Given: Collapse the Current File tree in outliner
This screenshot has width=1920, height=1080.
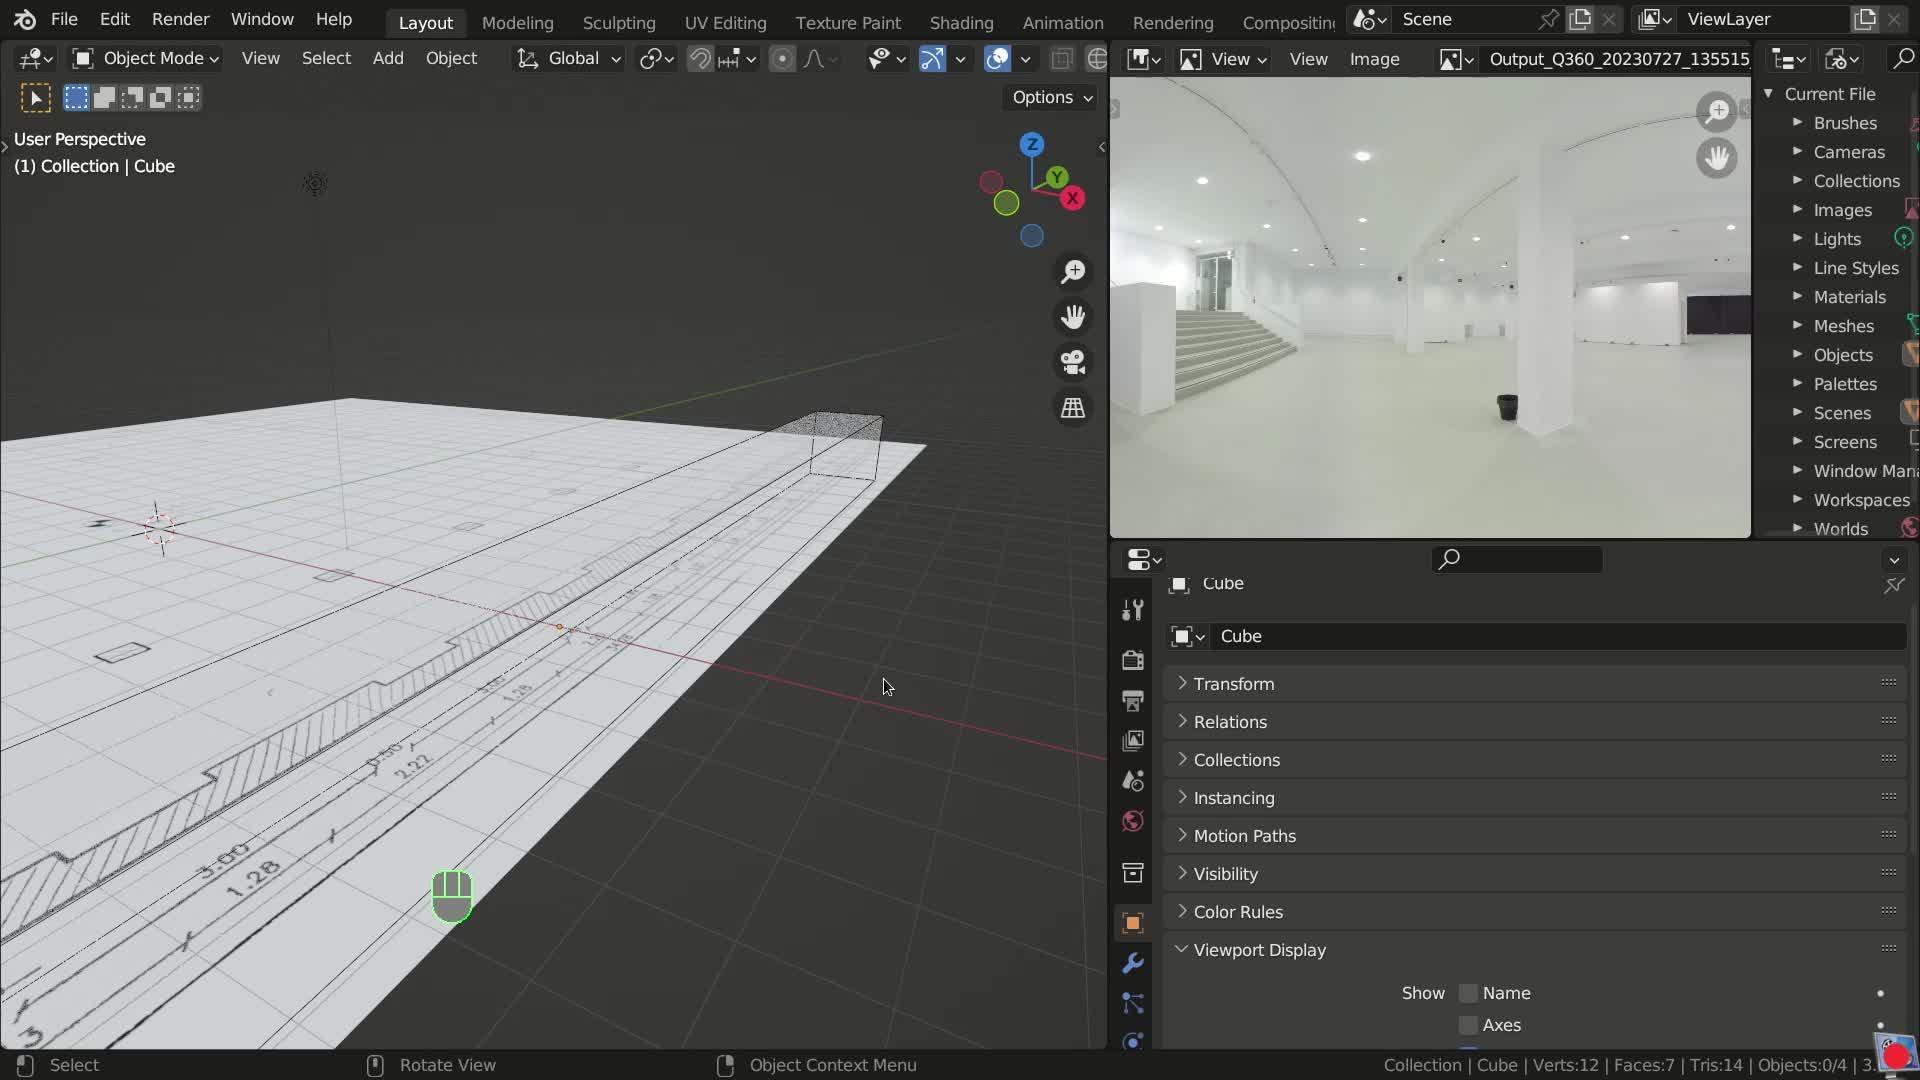Looking at the screenshot, I should (x=1768, y=94).
